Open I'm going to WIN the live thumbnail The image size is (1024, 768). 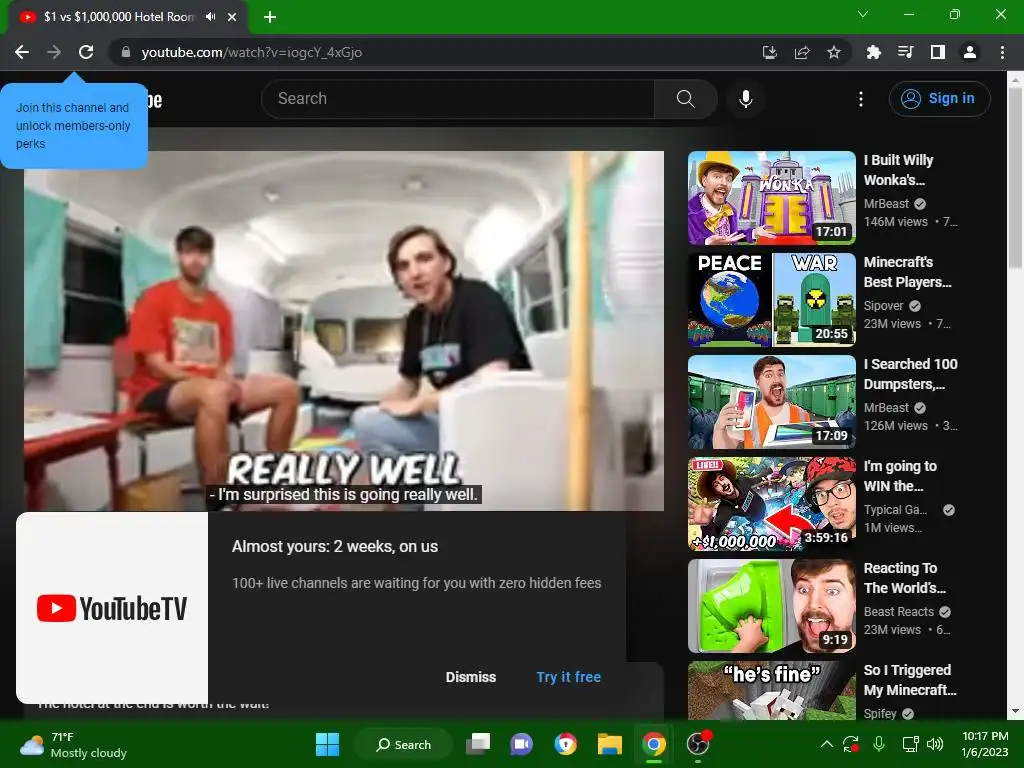pyautogui.click(x=772, y=504)
